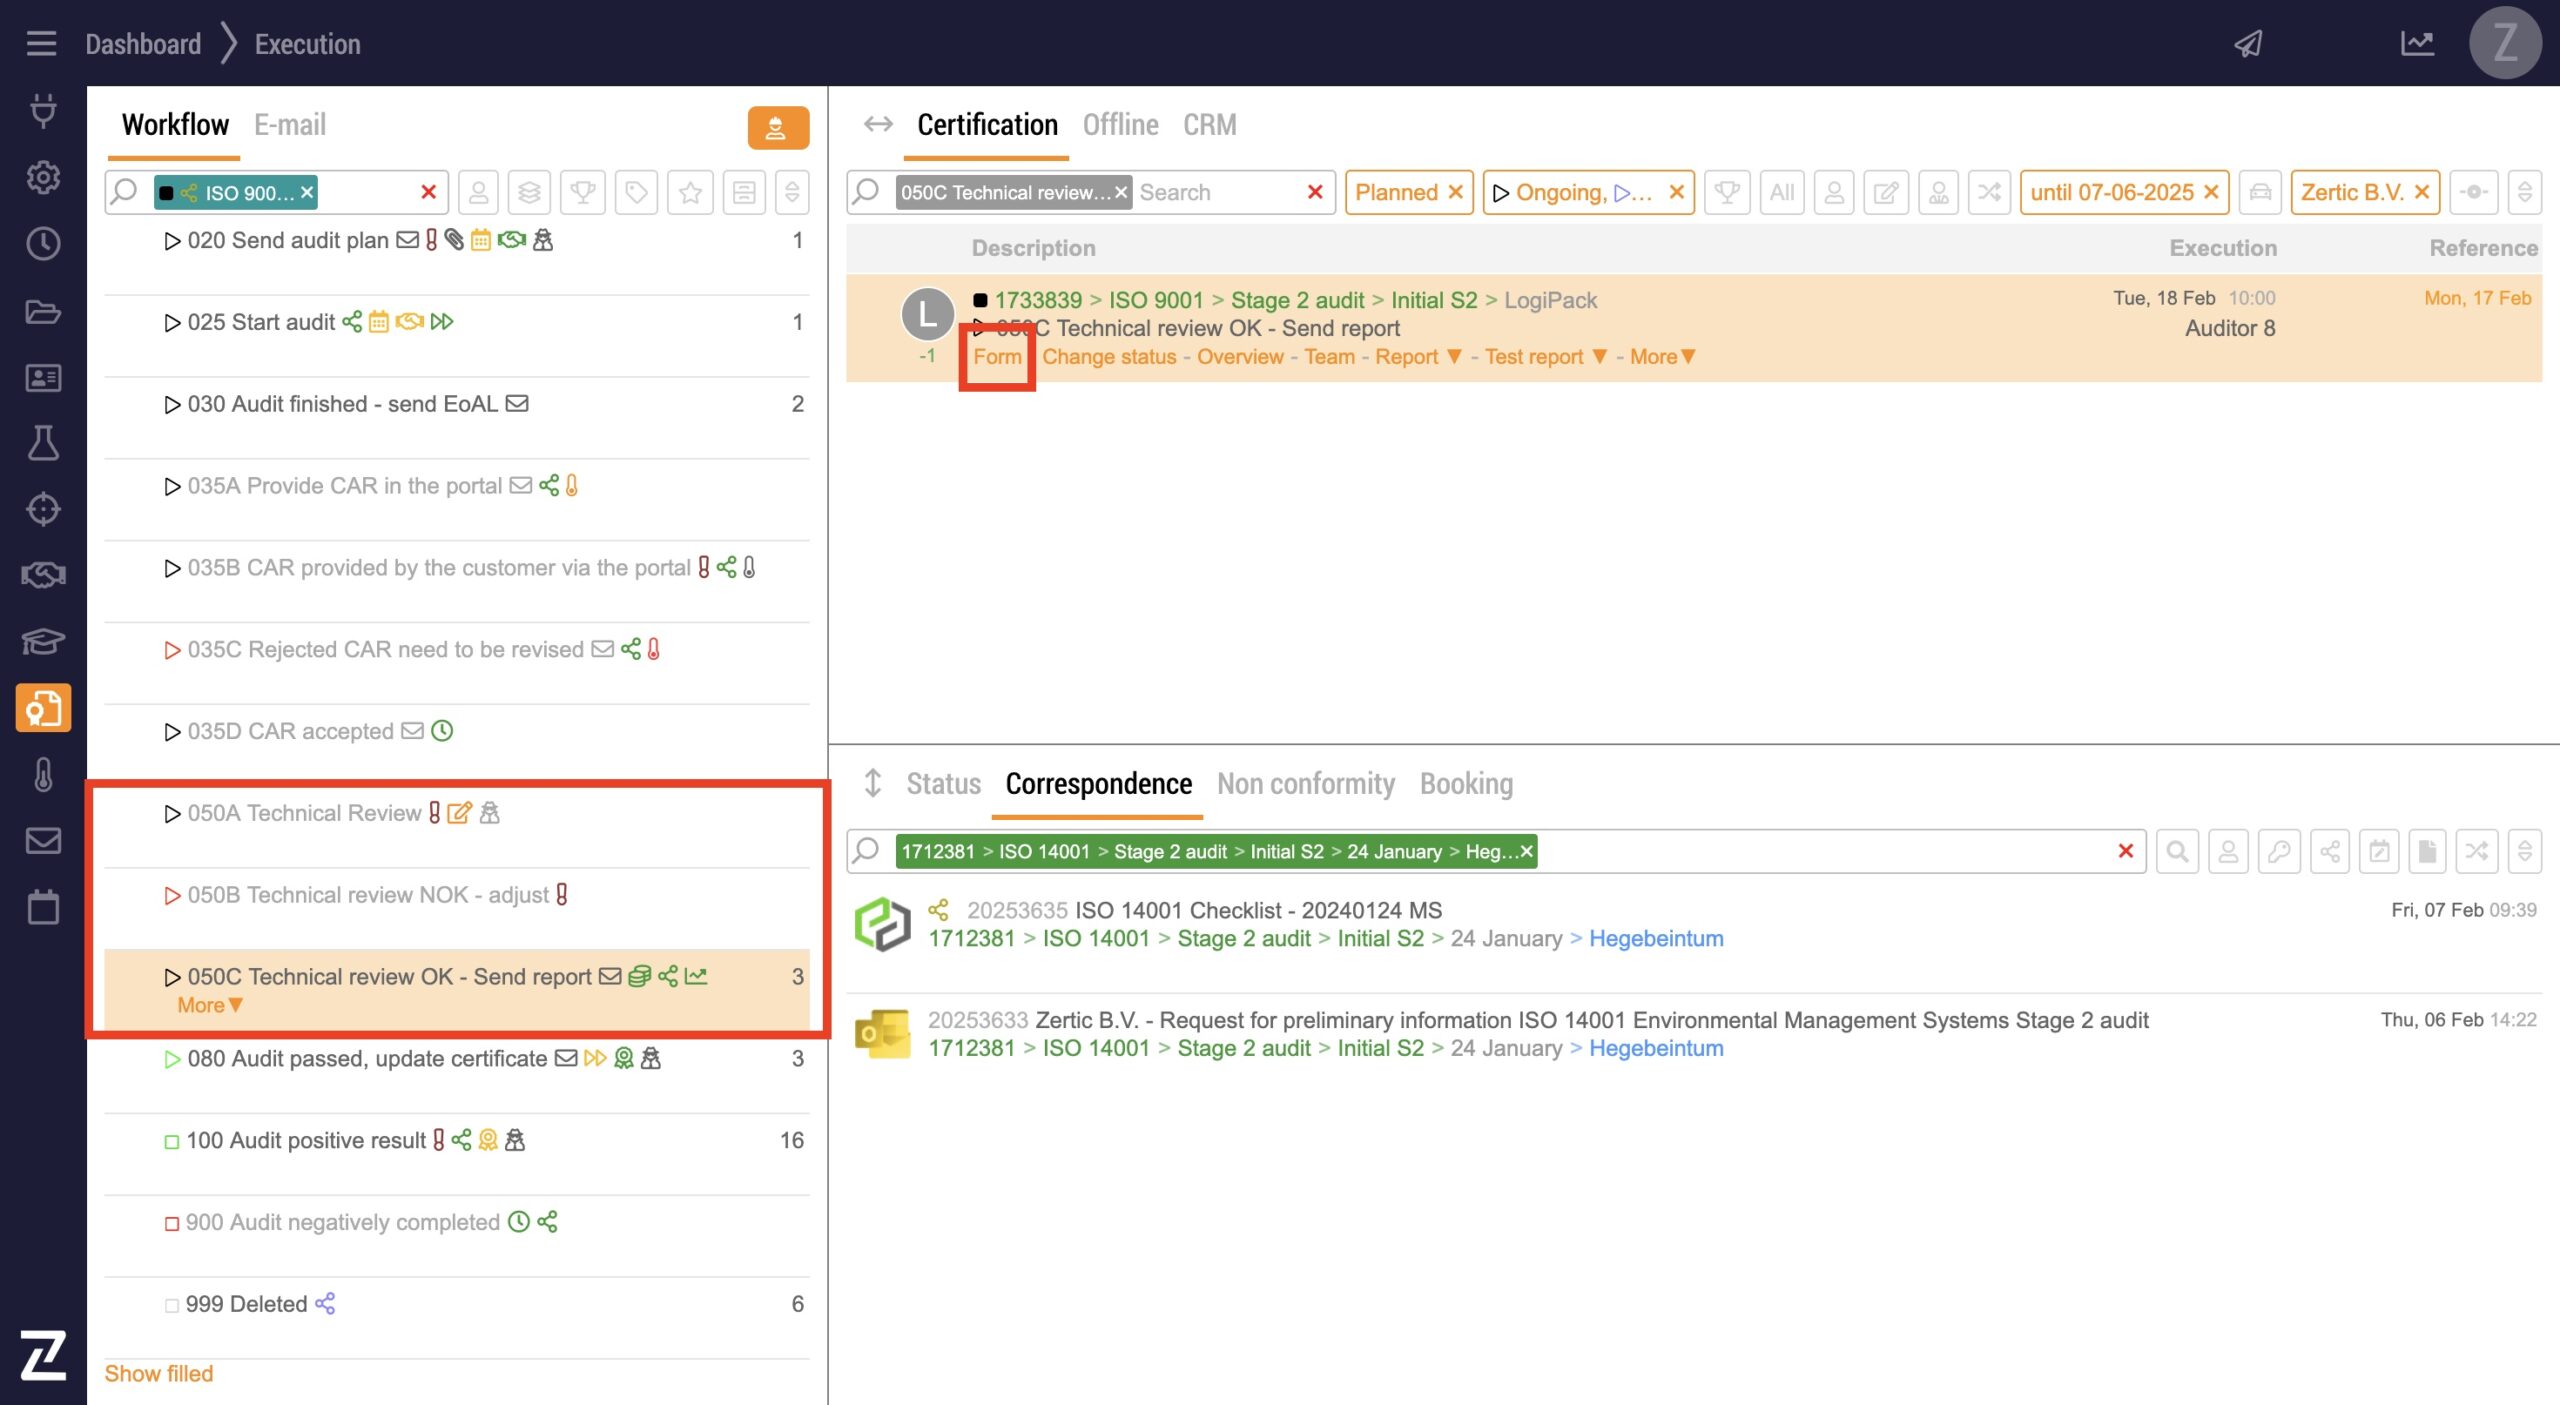This screenshot has height=1405, width=2560.
Task: Expand 020 Send audit plan step
Action: click(171, 241)
